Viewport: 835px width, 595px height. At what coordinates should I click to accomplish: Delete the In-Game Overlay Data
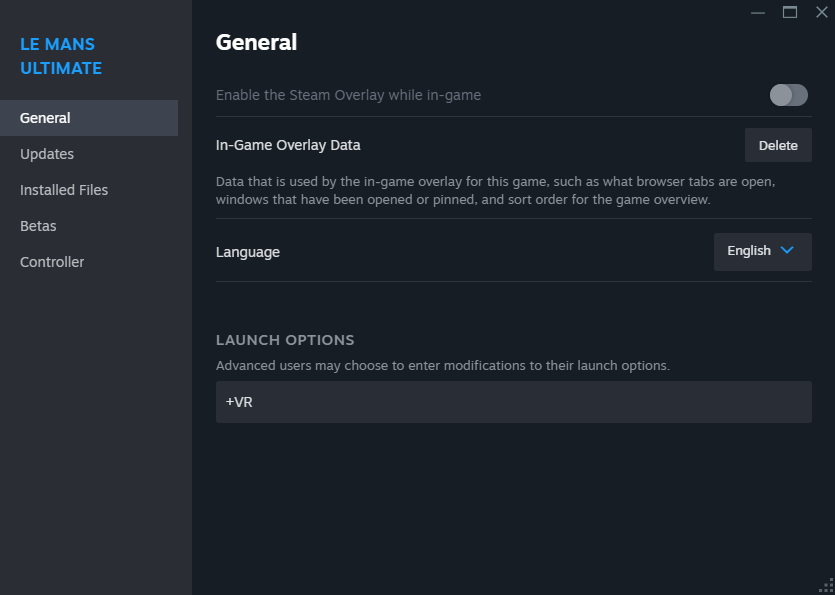[778, 145]
